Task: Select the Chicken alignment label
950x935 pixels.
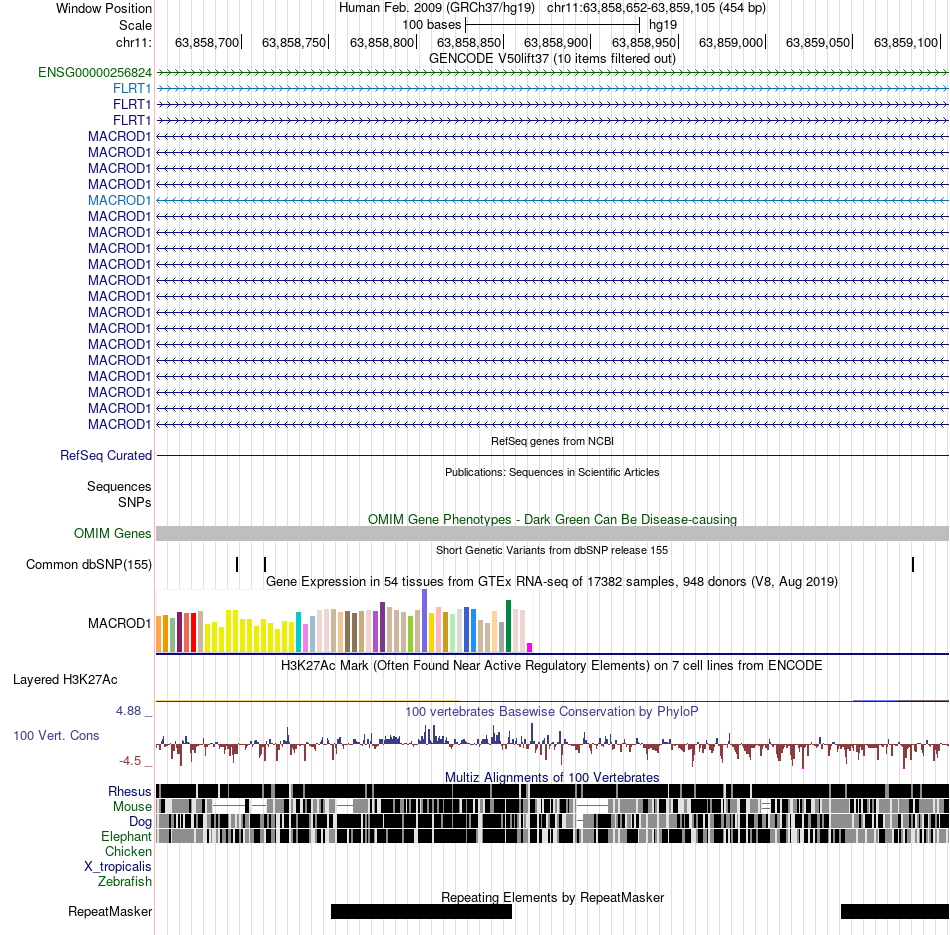Action: [128, 852]
